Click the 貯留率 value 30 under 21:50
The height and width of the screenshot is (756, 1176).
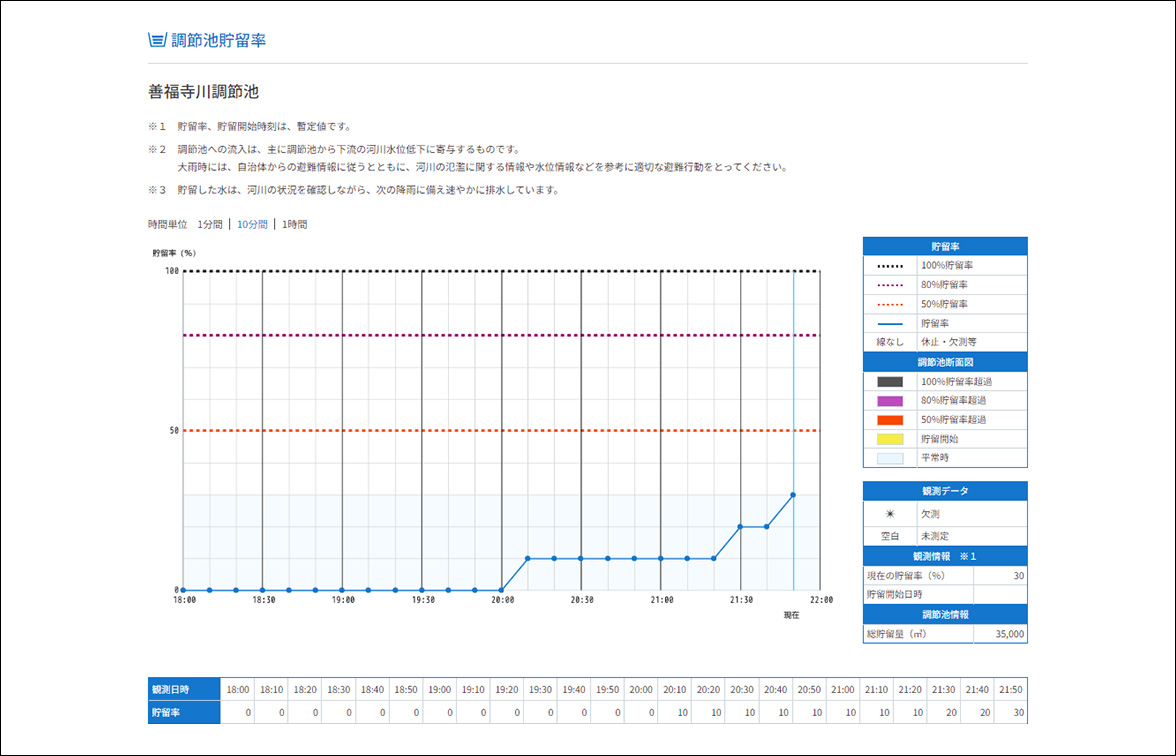(x=1018, y=712)
